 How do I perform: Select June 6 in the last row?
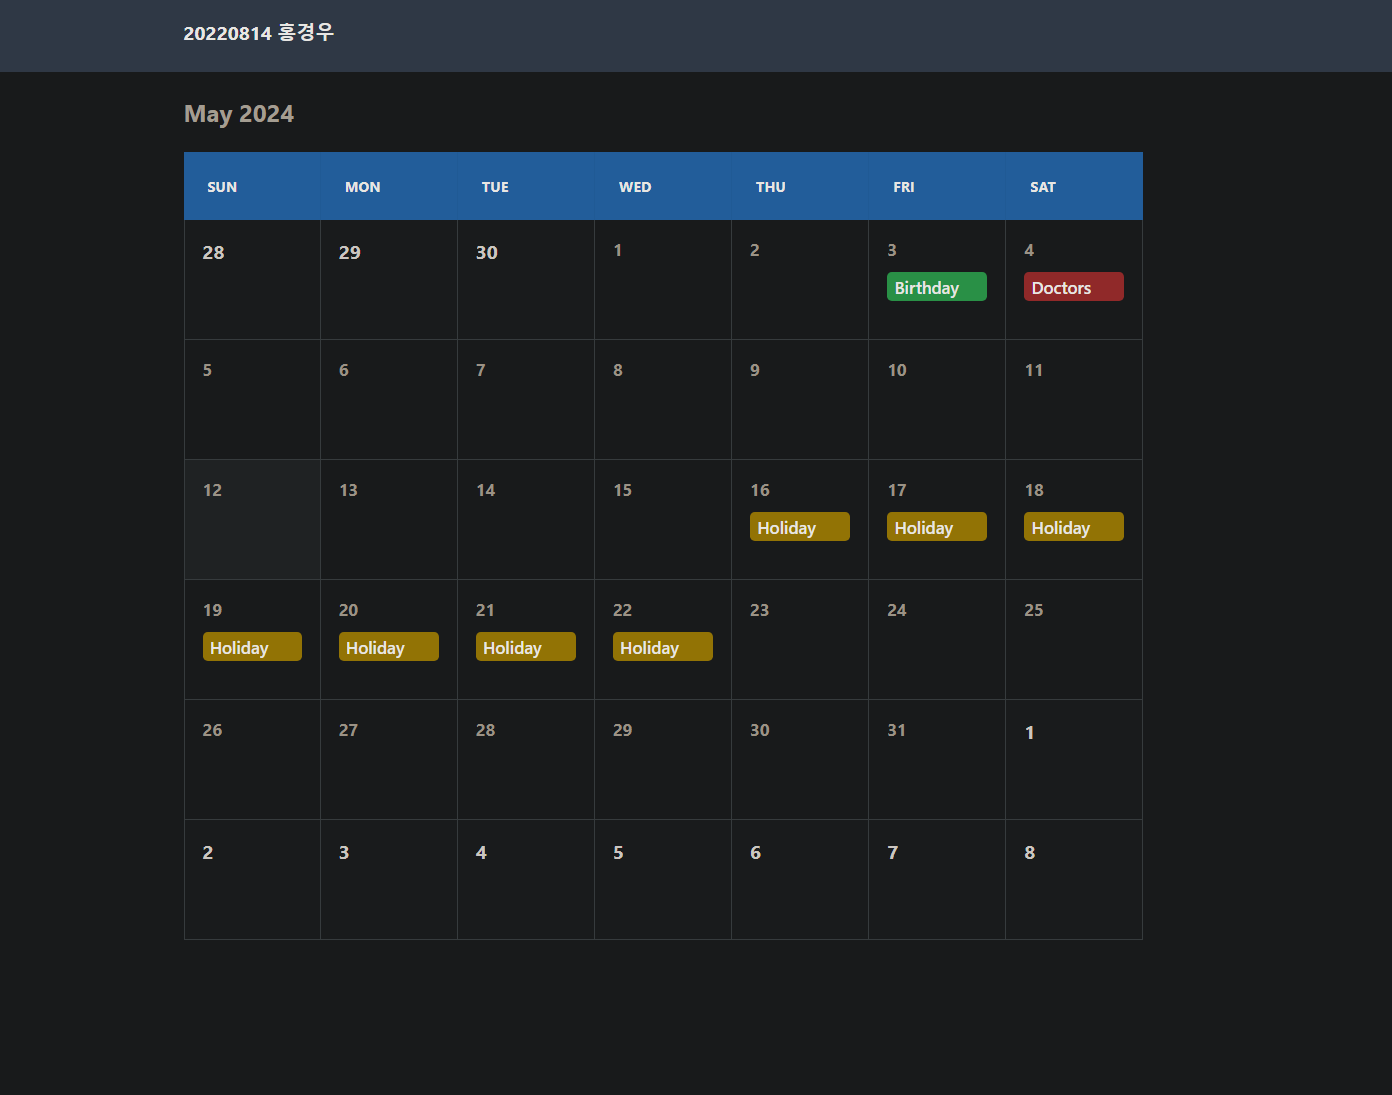[800, 880]
